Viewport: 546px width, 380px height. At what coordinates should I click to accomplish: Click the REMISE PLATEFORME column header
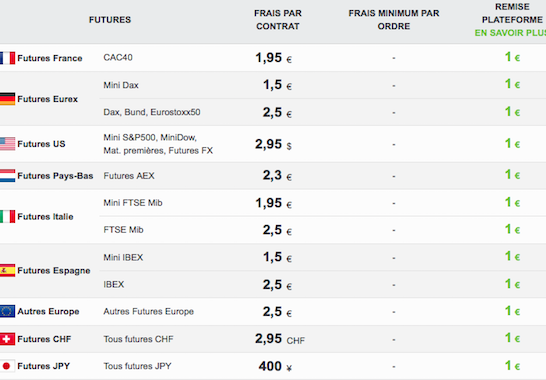(x=512, y=13)
